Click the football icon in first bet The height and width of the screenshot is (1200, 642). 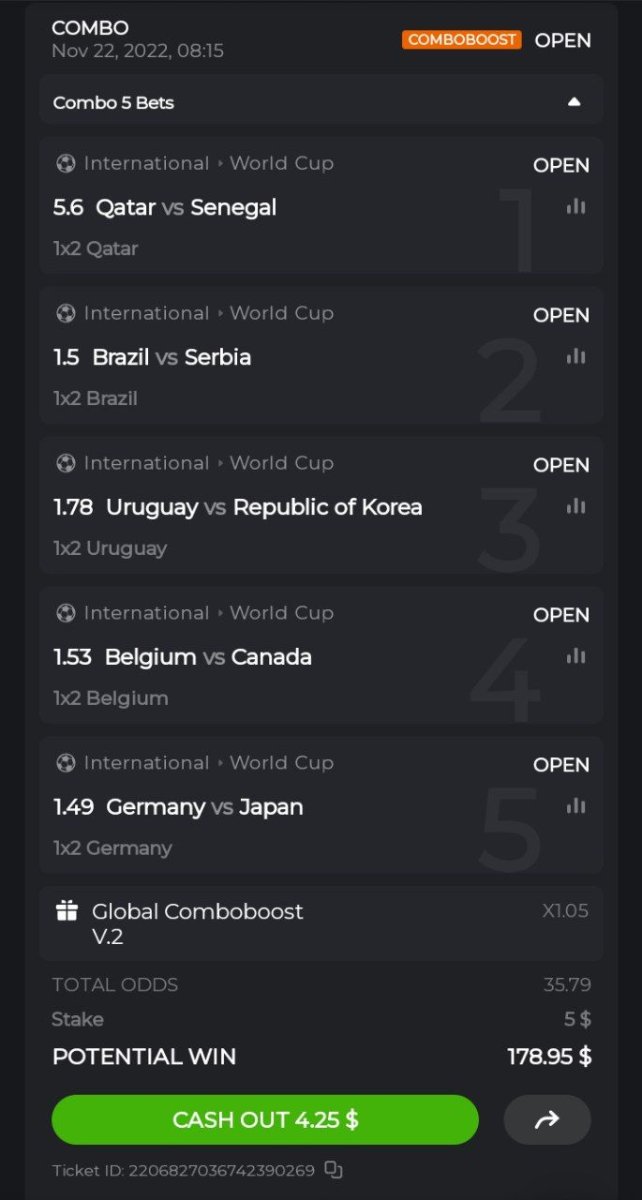tap(66, 164)
